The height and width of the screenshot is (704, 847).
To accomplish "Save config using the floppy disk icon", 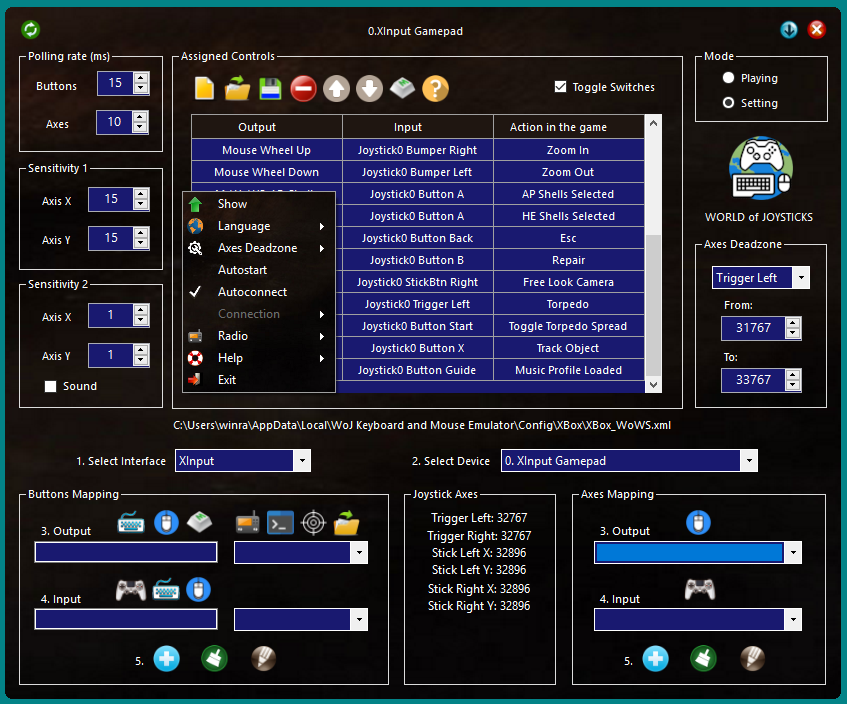I will (269, 89).
